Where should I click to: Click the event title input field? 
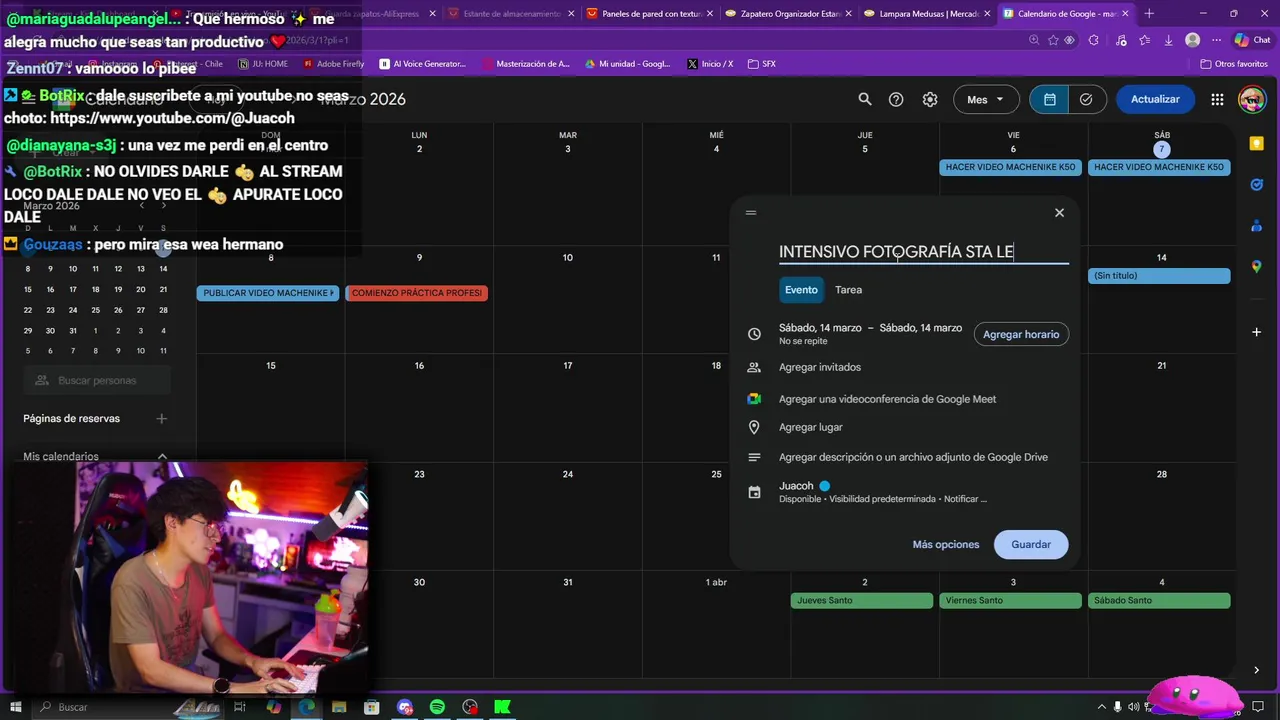[x=923, y=252]
